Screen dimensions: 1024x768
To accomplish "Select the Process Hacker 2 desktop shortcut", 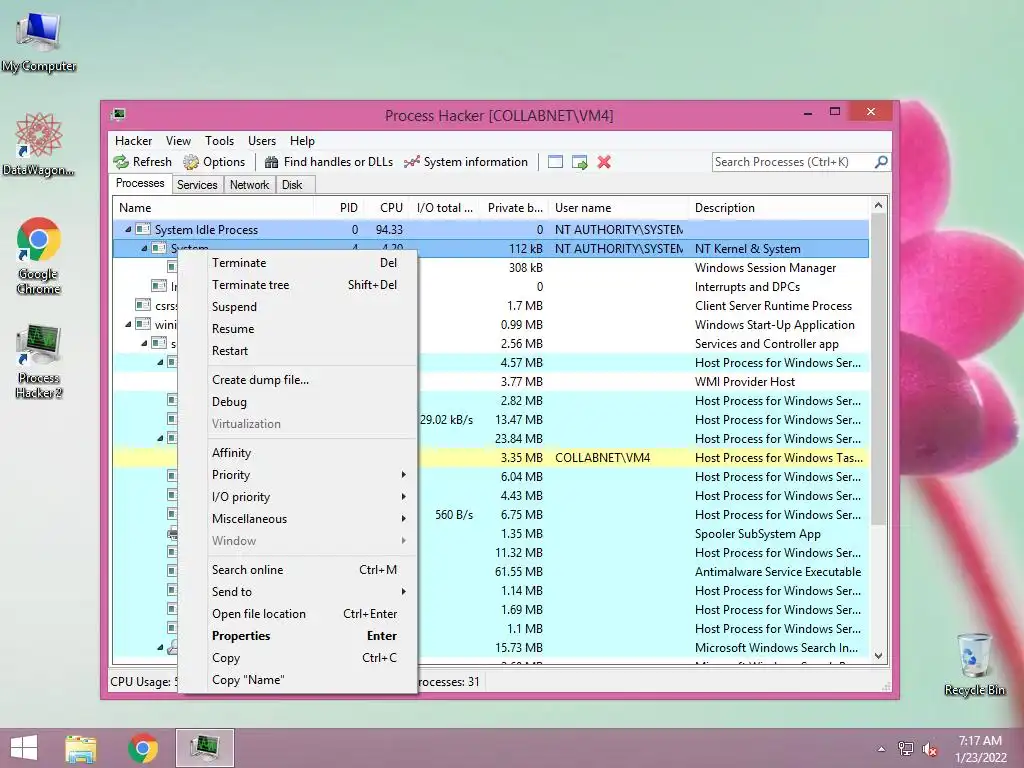I will (39, 361).
